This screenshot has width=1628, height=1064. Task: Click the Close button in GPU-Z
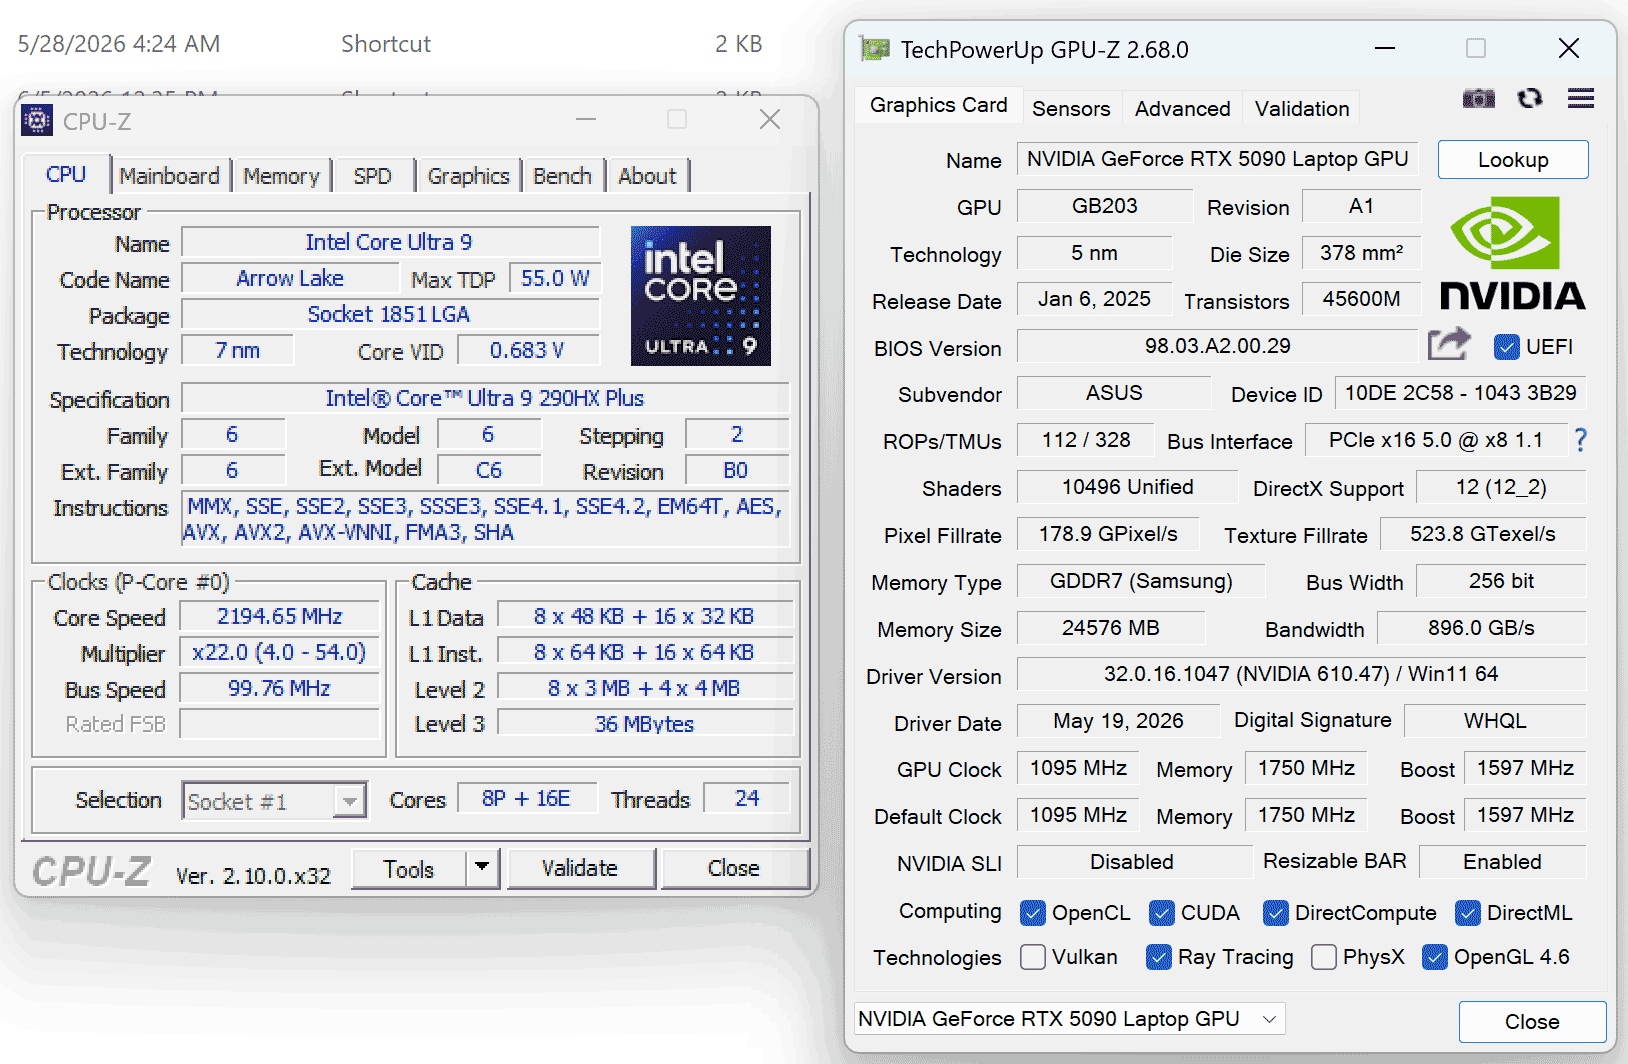point(1532,1022)
